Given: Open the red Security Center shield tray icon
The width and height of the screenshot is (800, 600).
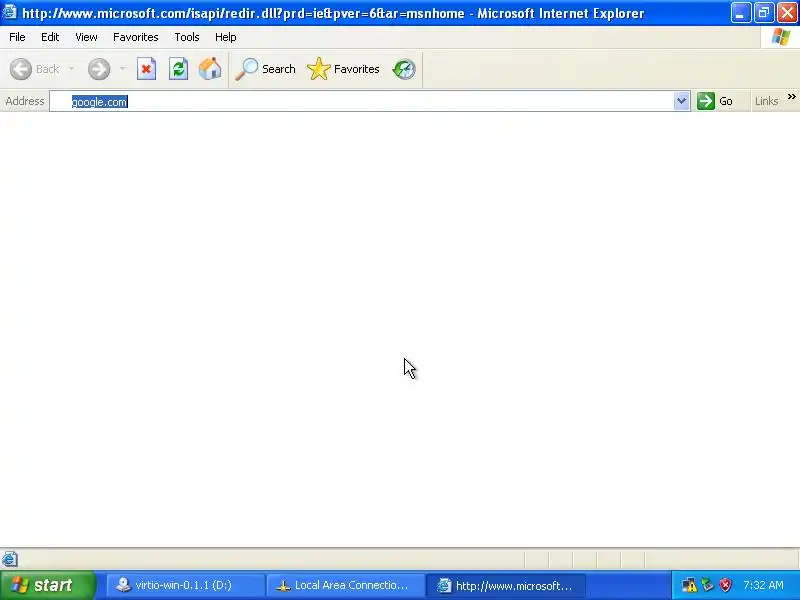Looking at the screenshot, I should 726,585.
